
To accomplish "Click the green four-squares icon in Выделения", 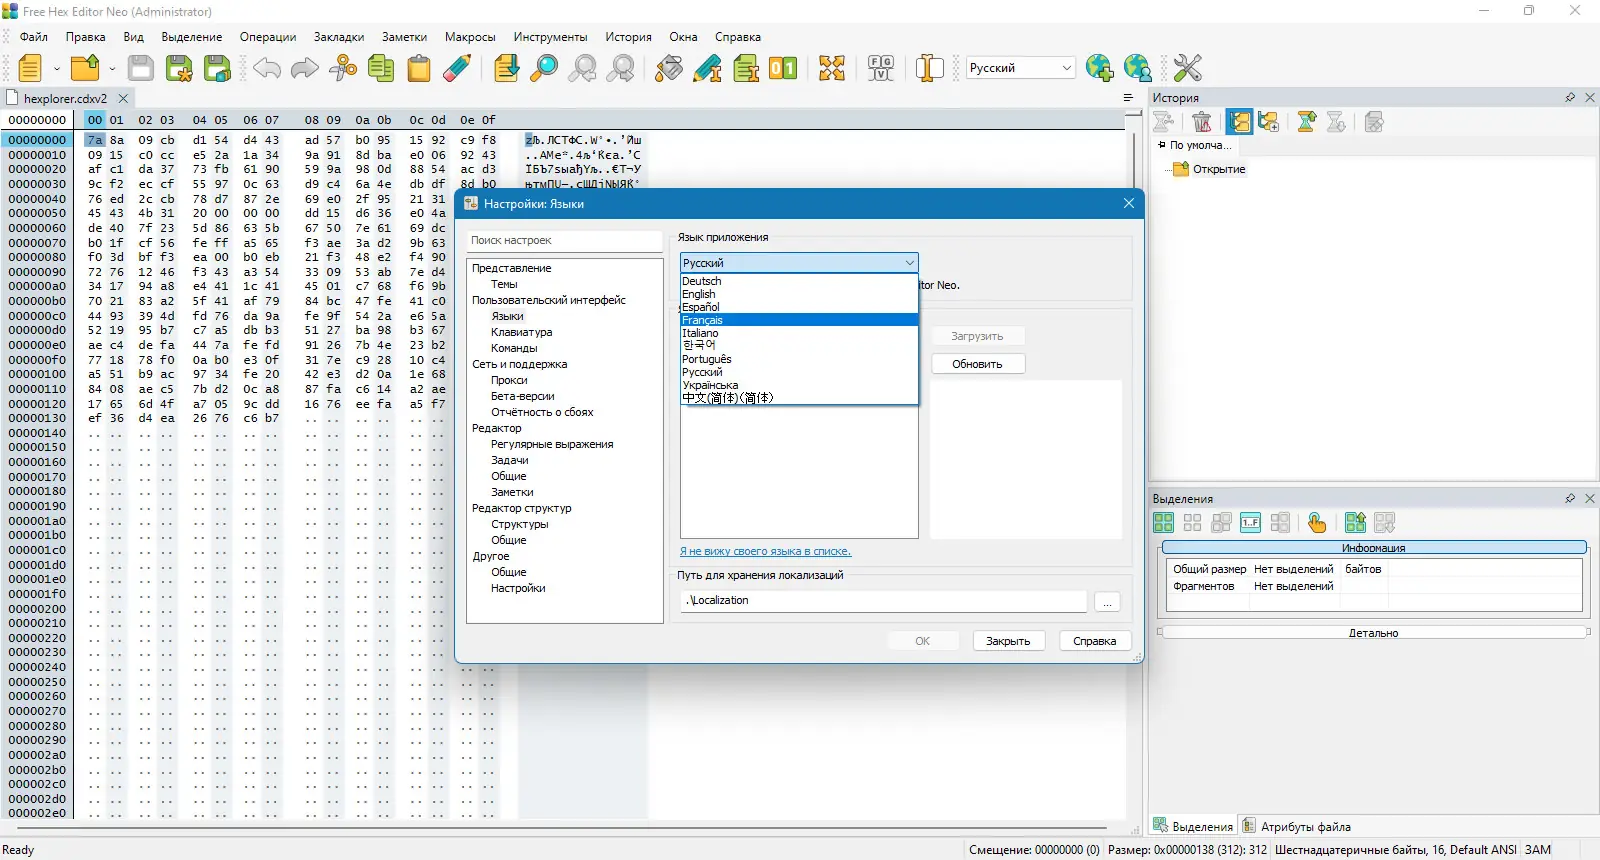I will pyautogui.click(x=1163, y=523).
